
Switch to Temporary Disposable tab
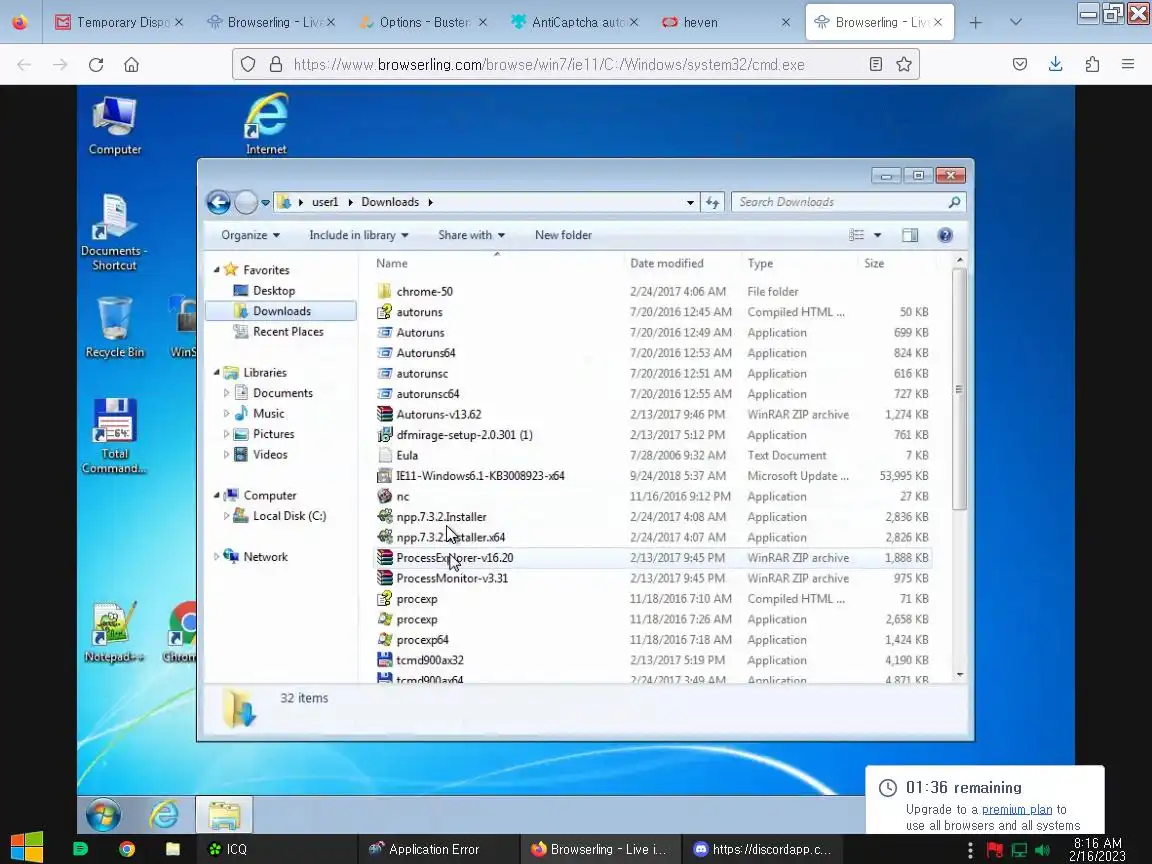click(x=120, y=22)
